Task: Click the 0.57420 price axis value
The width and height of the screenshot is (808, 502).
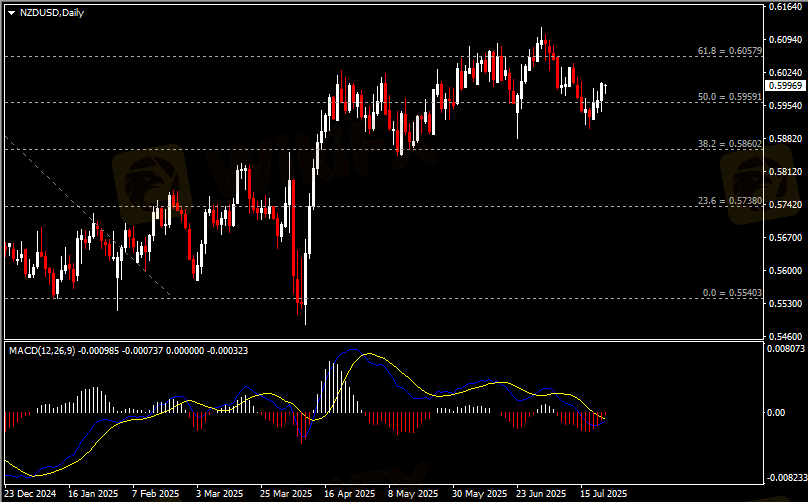Action: [x=785, y=205]
